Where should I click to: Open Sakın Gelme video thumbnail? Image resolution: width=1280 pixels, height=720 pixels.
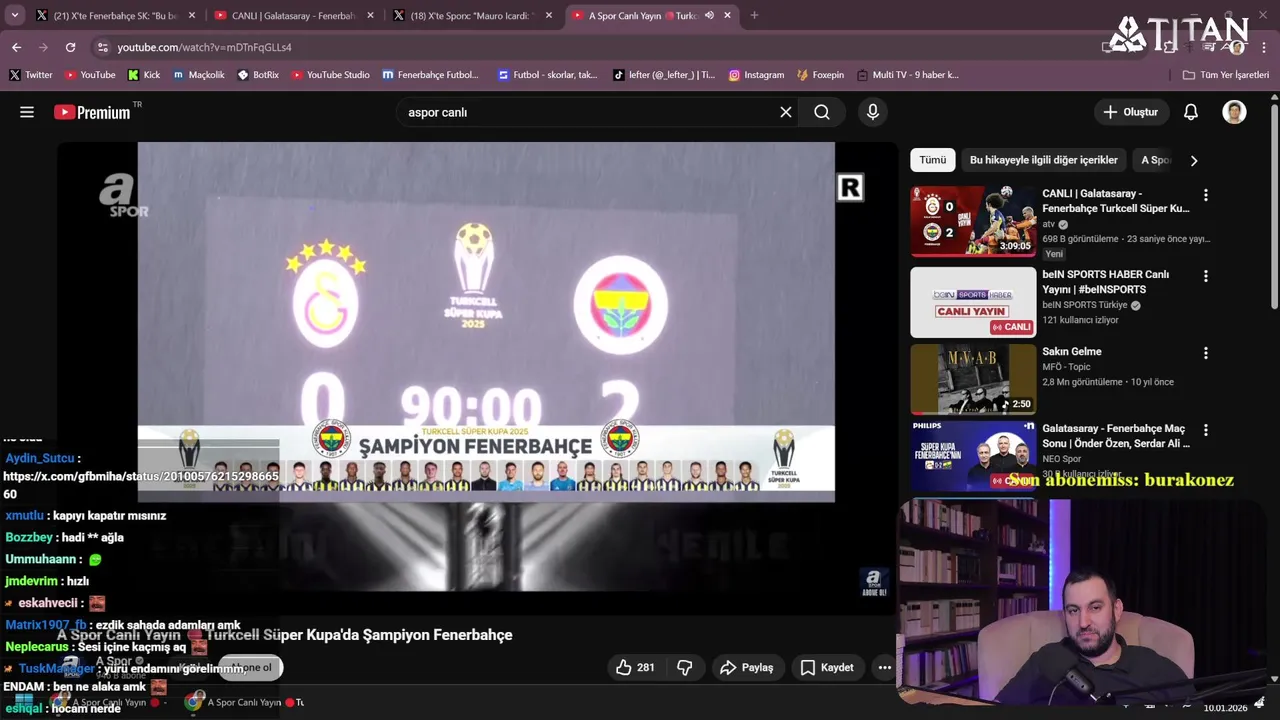pyautogui.click(x=973, y=379)
